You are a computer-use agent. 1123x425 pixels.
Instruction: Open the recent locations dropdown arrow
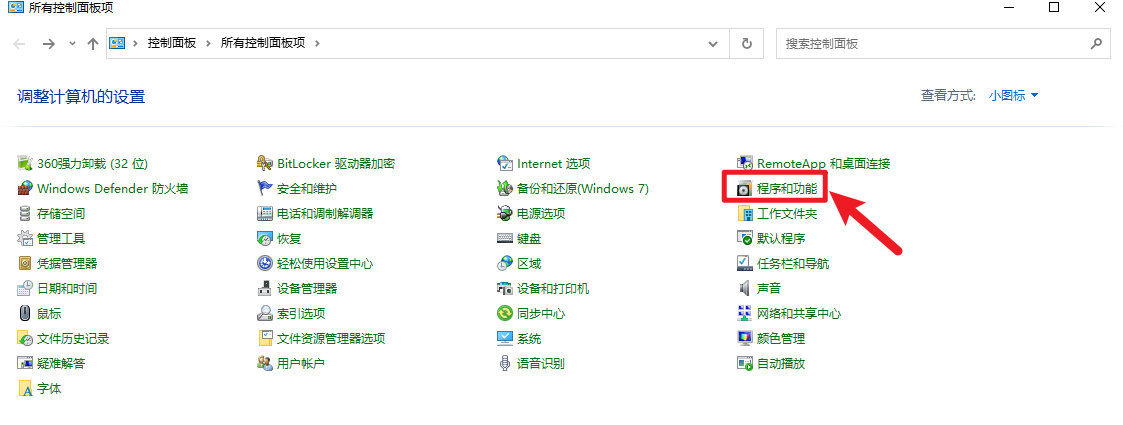(x=72, y=44)
